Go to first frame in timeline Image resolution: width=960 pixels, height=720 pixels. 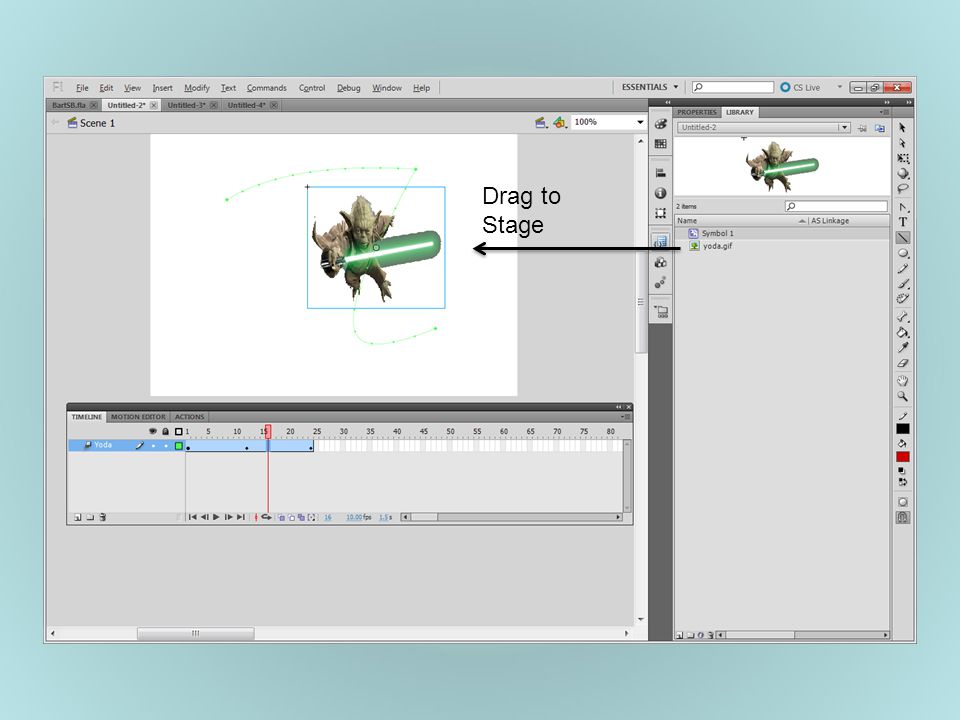[x=193, y=517]
